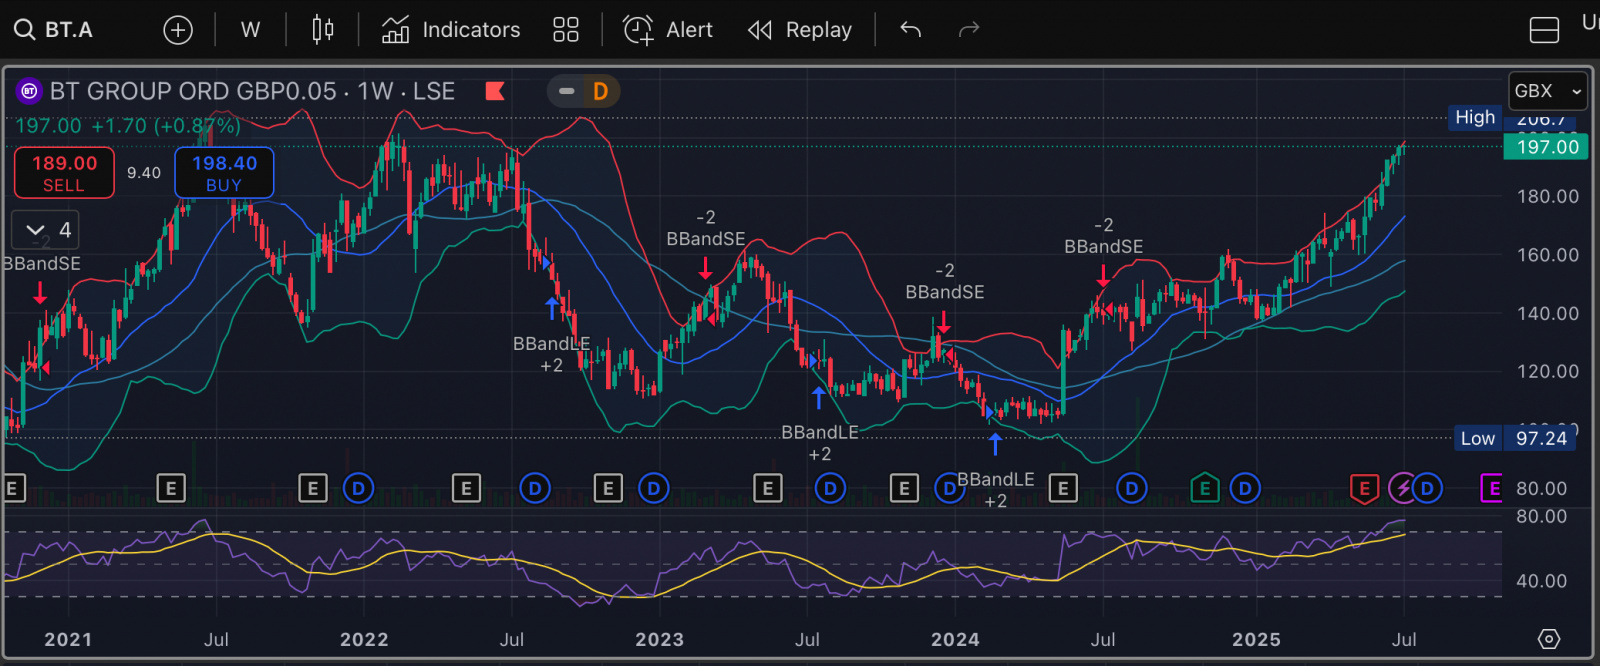This screenshot has width=1600, height=666.
Task: Click the 160.00 price scale value
Action: pos(1548,255)
